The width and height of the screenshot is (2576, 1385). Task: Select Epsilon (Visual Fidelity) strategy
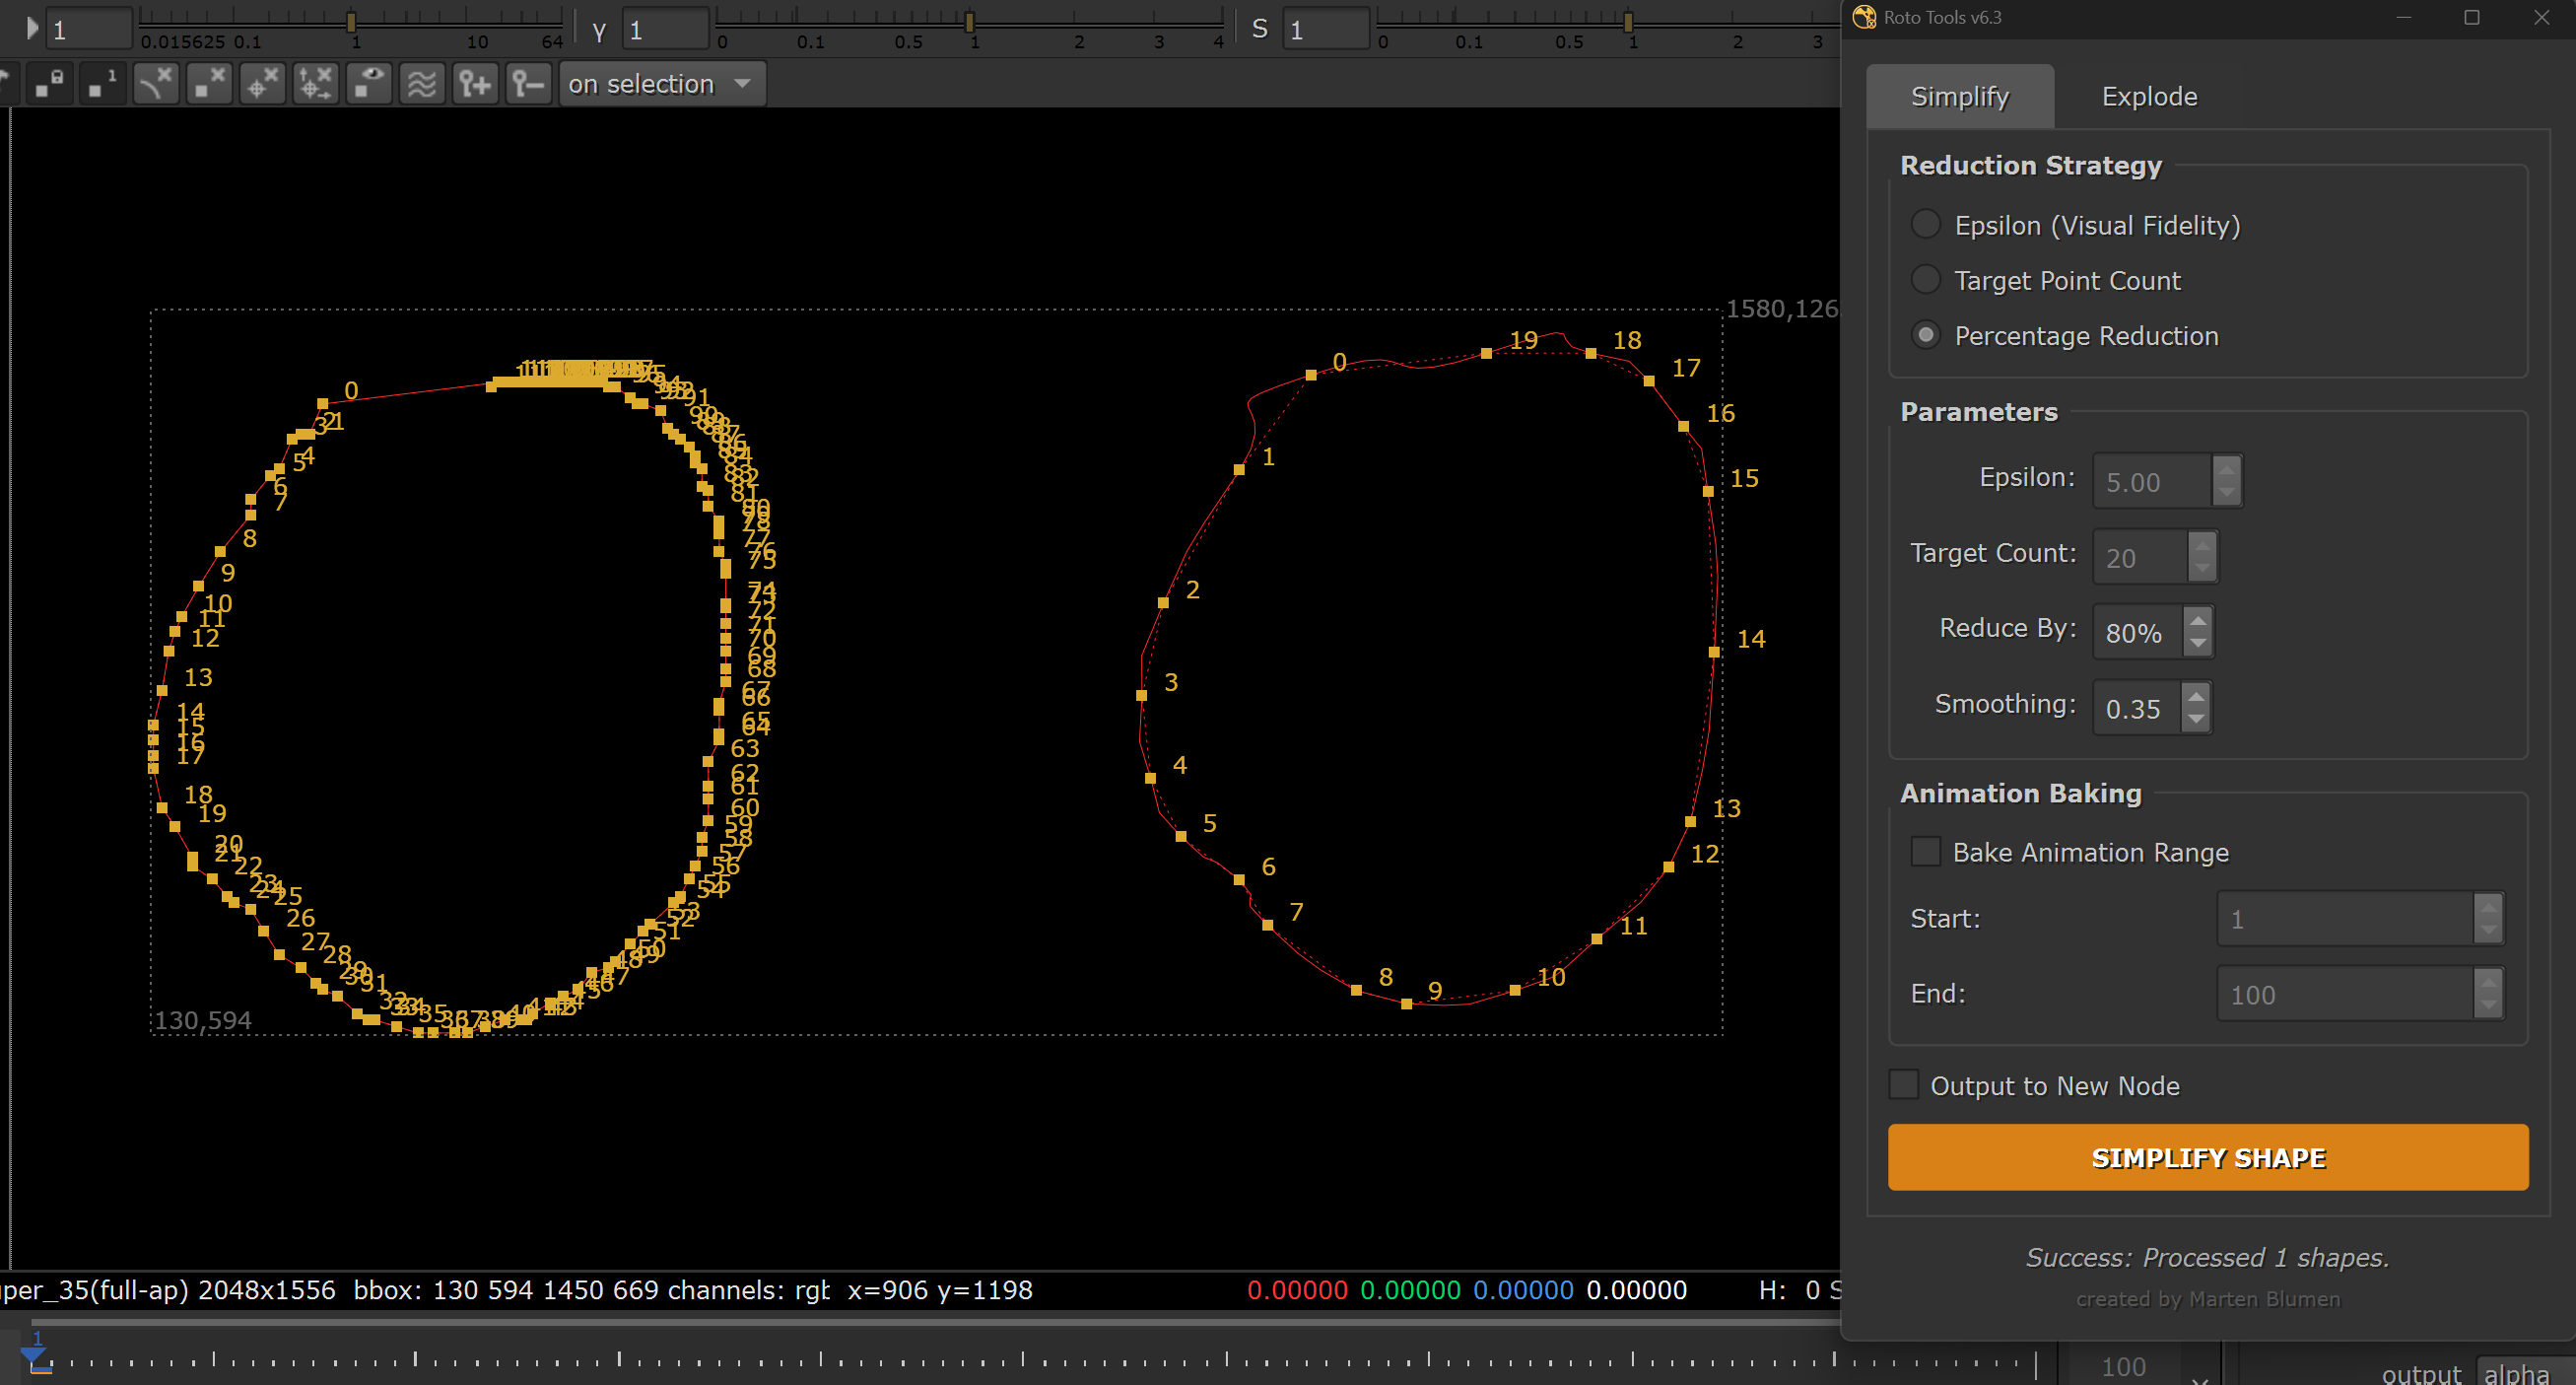tap(1925, 224)
